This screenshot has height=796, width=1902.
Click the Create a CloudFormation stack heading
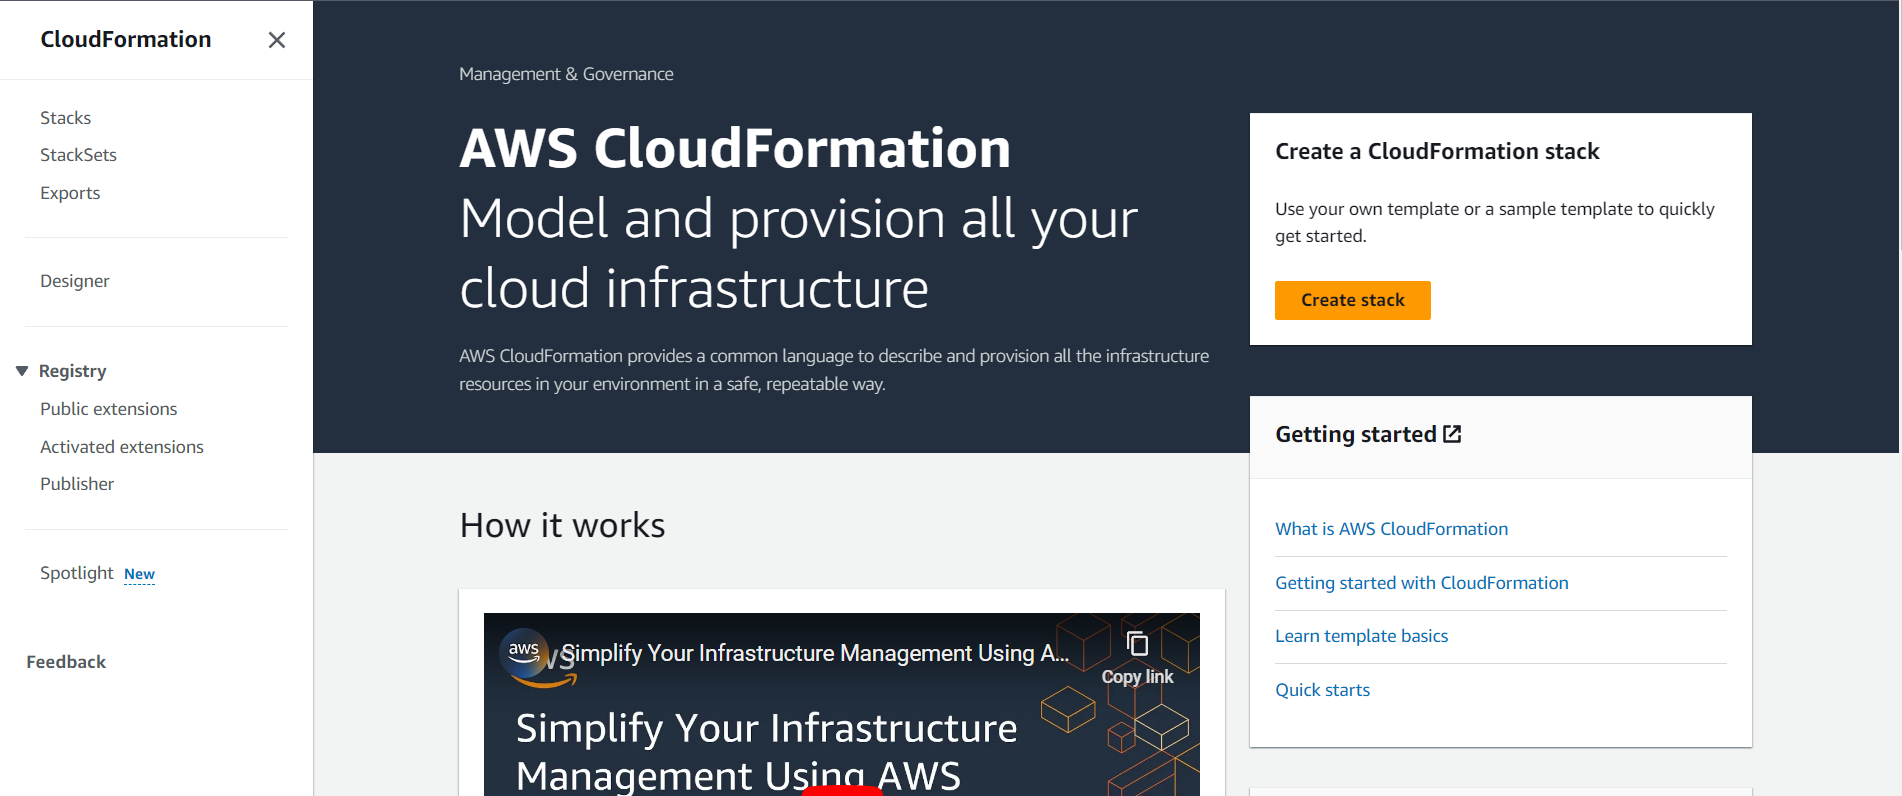1437,151
